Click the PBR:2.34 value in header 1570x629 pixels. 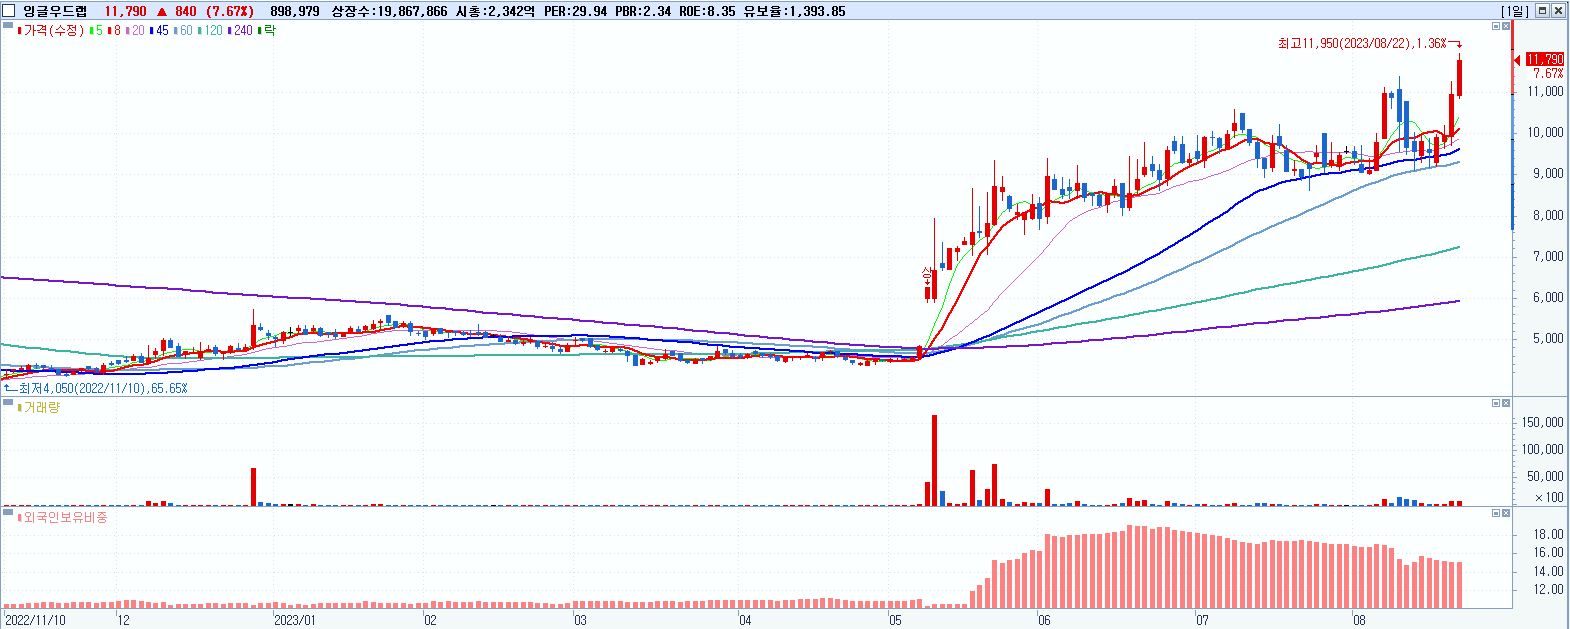[x=643, y=11]
